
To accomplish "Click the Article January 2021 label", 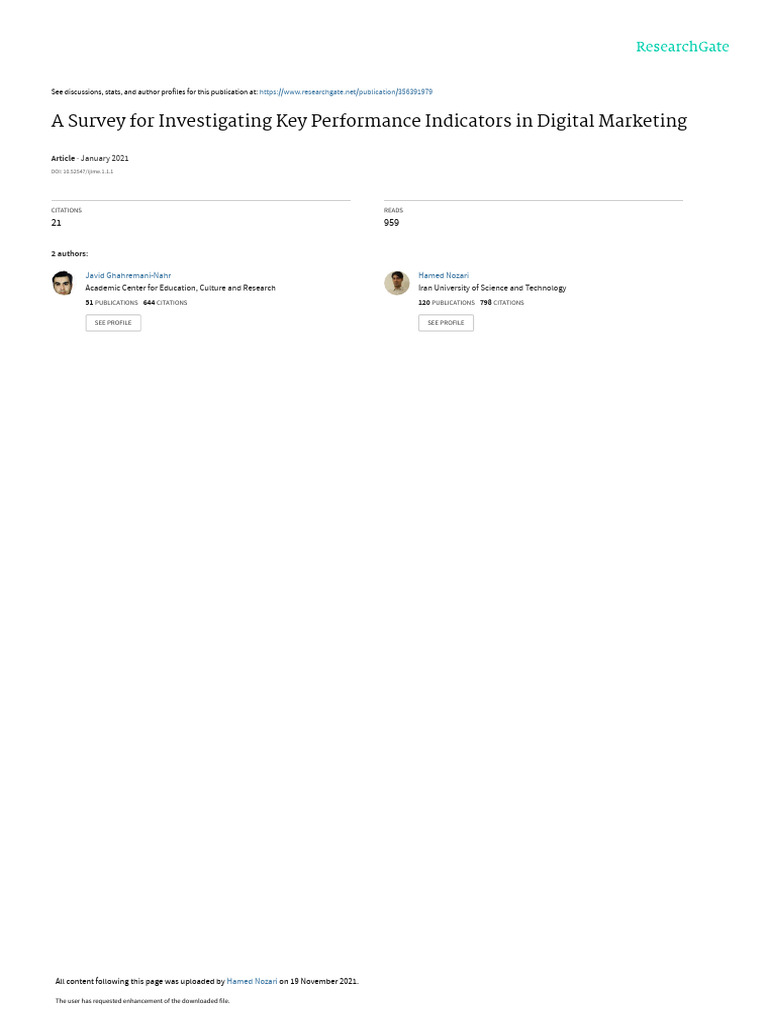I will (90, 159).
